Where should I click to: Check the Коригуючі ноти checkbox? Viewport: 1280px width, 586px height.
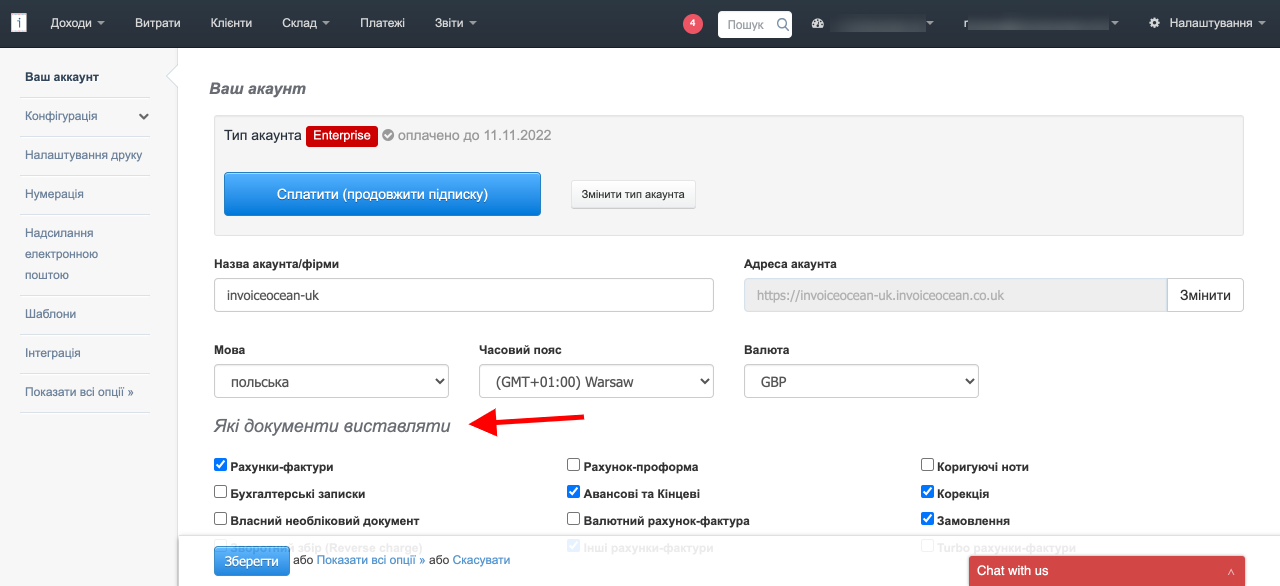(x=927, y=465)
